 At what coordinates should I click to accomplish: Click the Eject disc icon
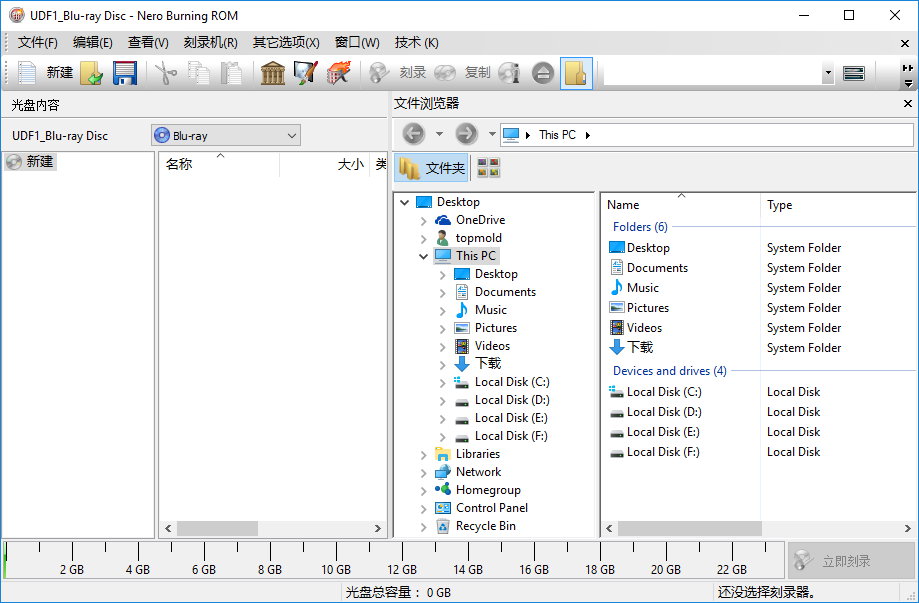click(543, 73)
